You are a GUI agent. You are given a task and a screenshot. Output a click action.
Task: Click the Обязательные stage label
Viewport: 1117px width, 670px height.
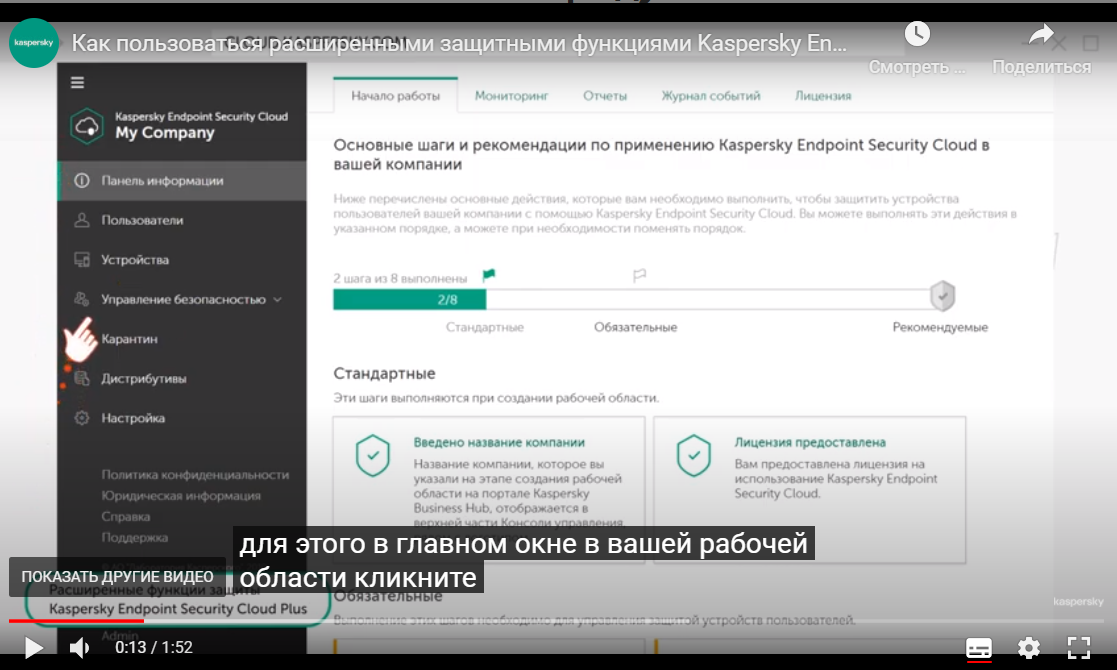(635, 327)
